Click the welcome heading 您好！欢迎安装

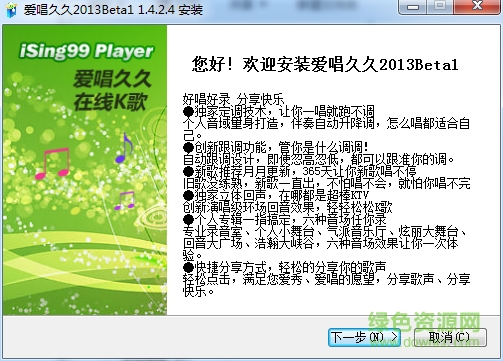[325, 64]
